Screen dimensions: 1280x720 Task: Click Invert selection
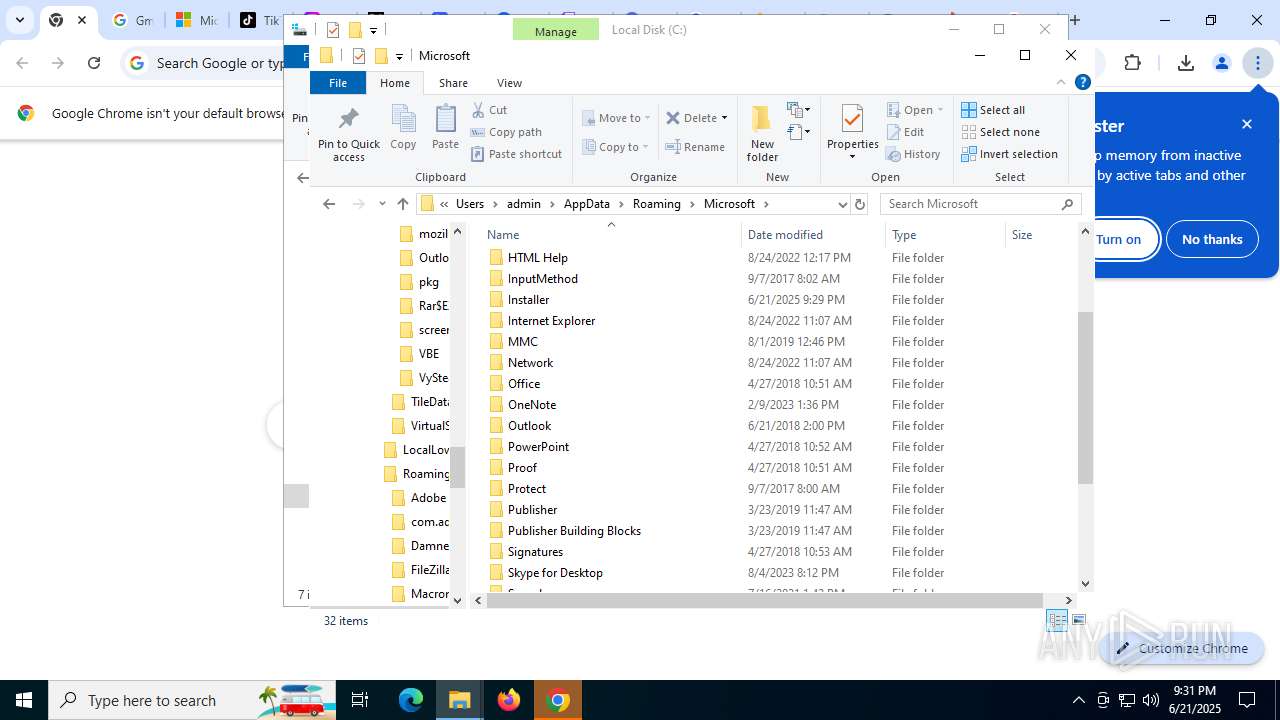click(1009, 154)
